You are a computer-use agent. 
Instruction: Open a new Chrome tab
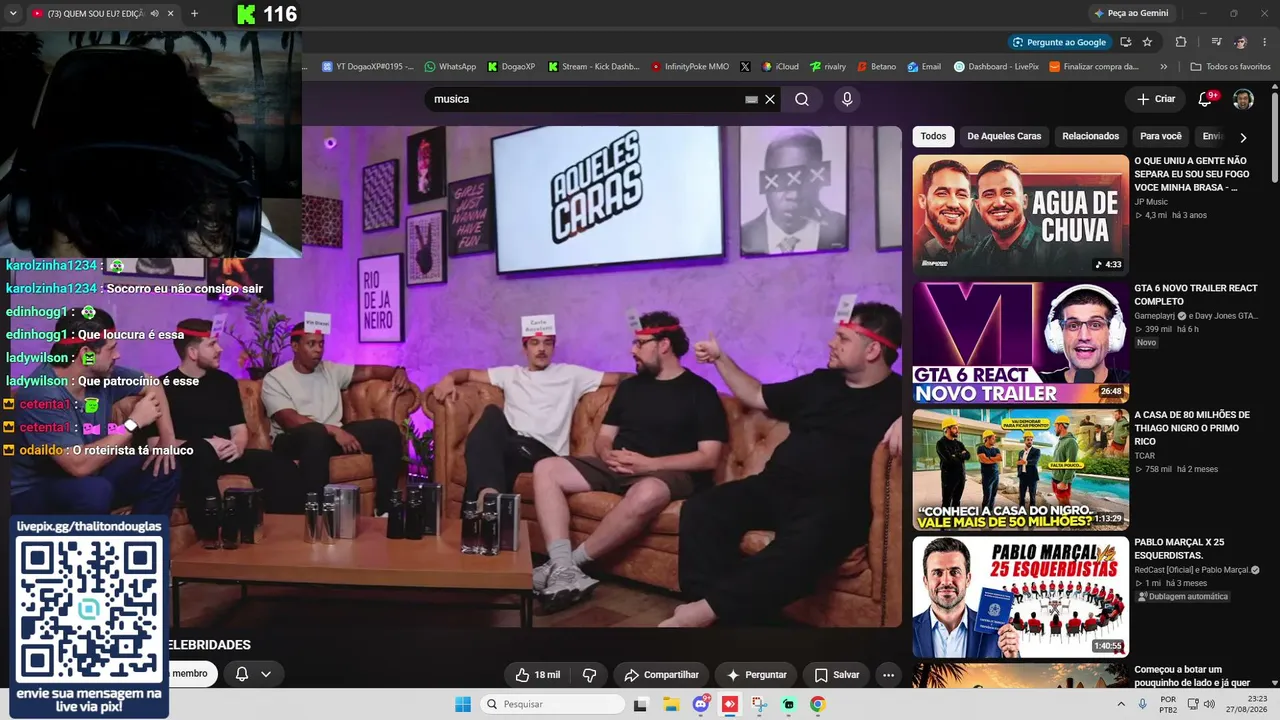(x=194, y=13)
